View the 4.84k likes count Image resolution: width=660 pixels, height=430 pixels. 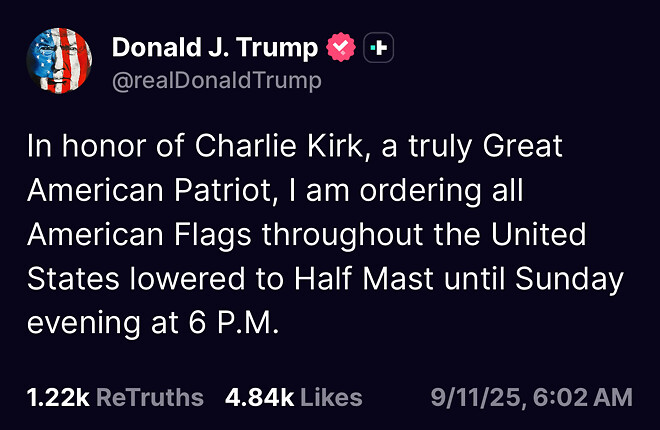click(x=259, y=398)
